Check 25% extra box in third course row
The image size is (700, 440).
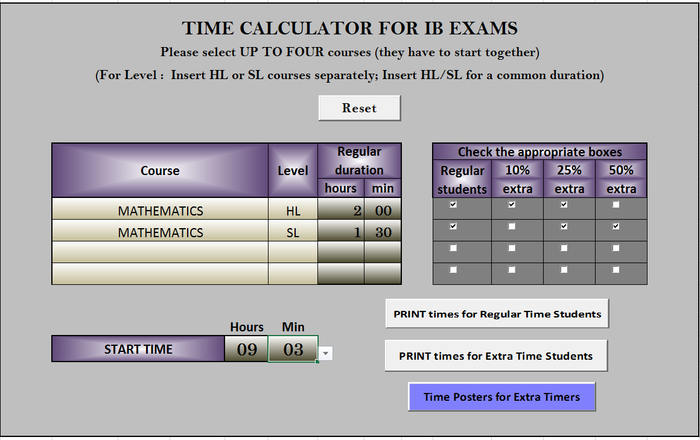(x=564, y=248)
